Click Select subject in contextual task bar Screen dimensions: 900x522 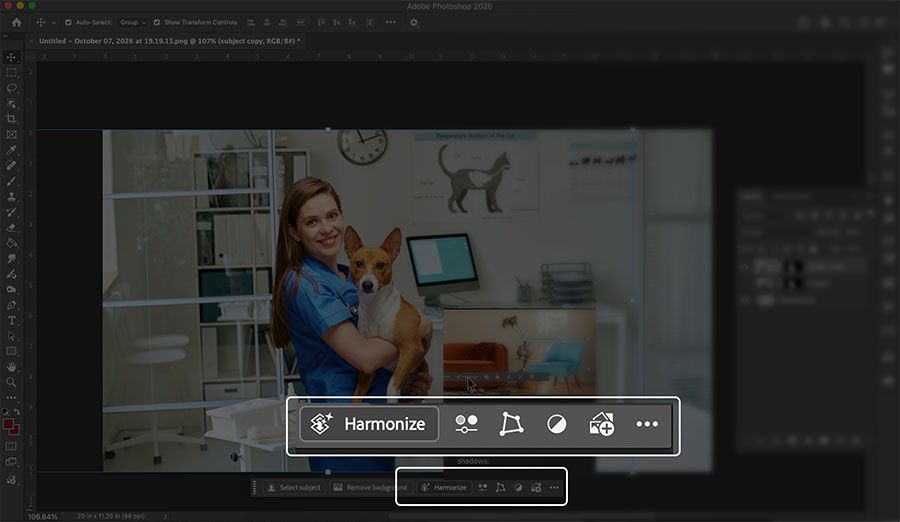point(294,488)
